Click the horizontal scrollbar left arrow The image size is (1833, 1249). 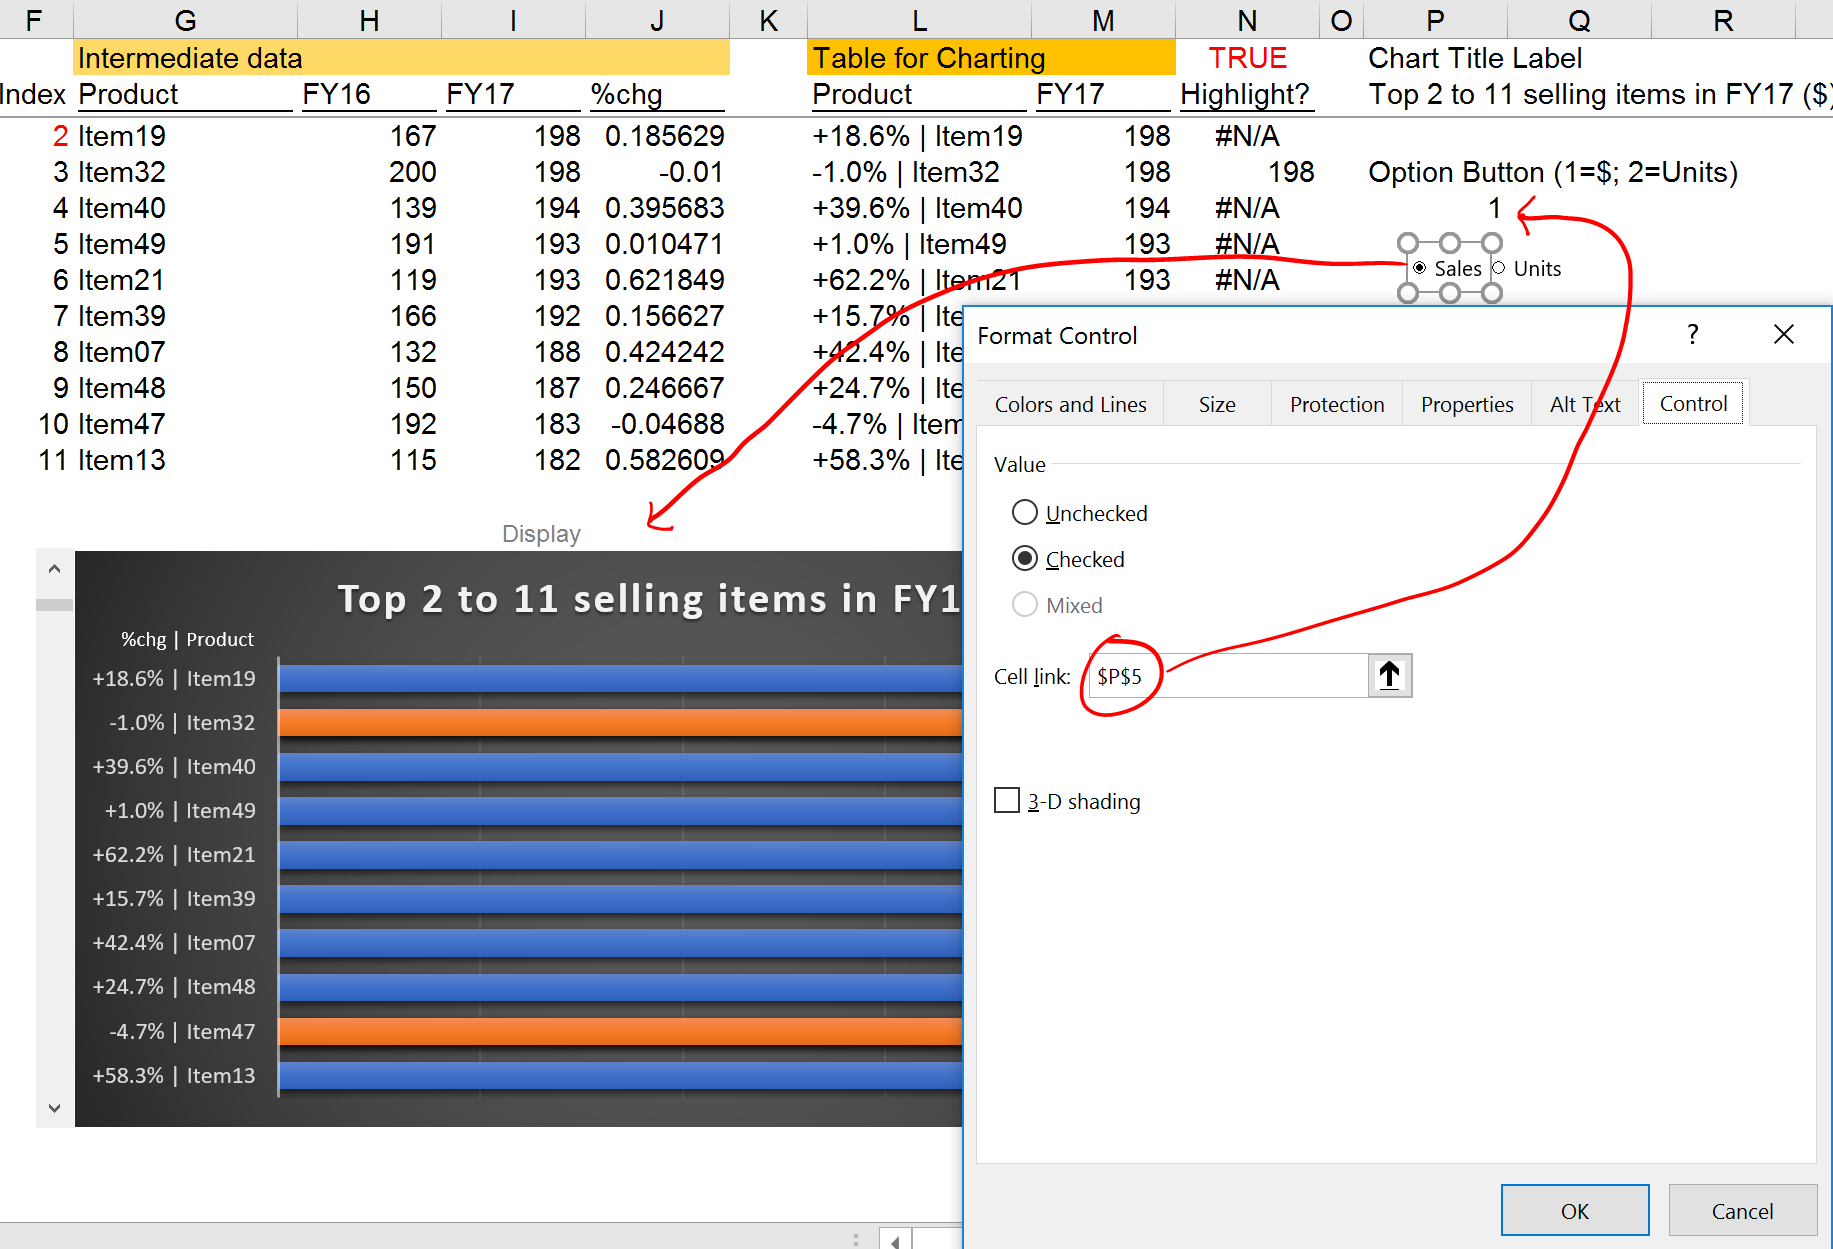click(895, 1241)
